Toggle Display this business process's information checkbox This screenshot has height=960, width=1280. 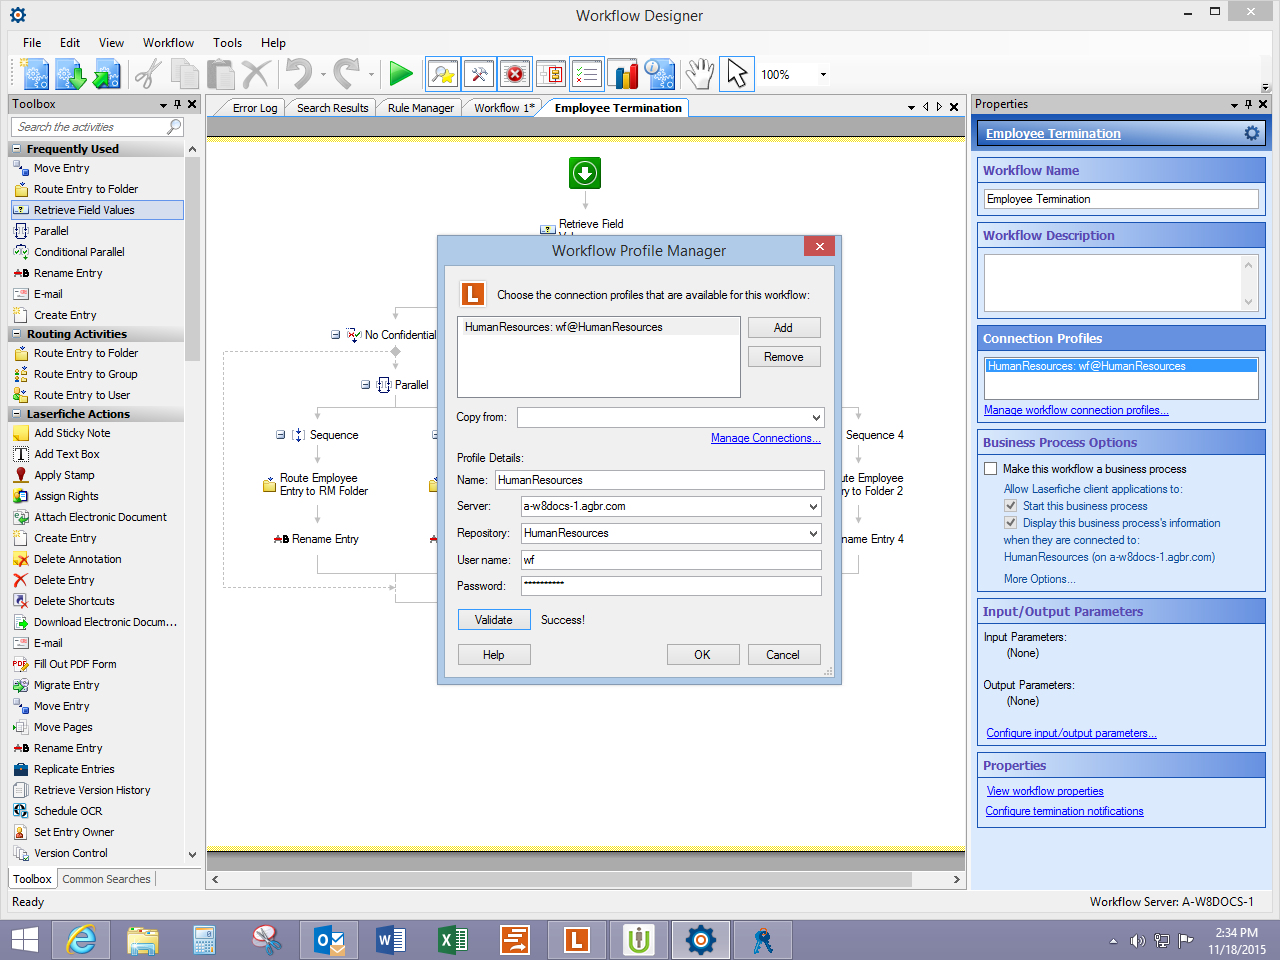click(x=1011, y=523)
